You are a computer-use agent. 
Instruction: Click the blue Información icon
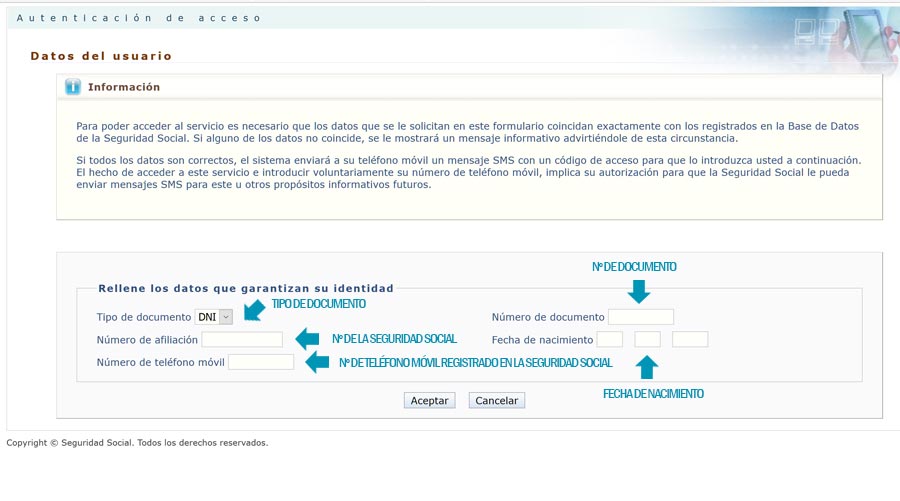[73, 87]
